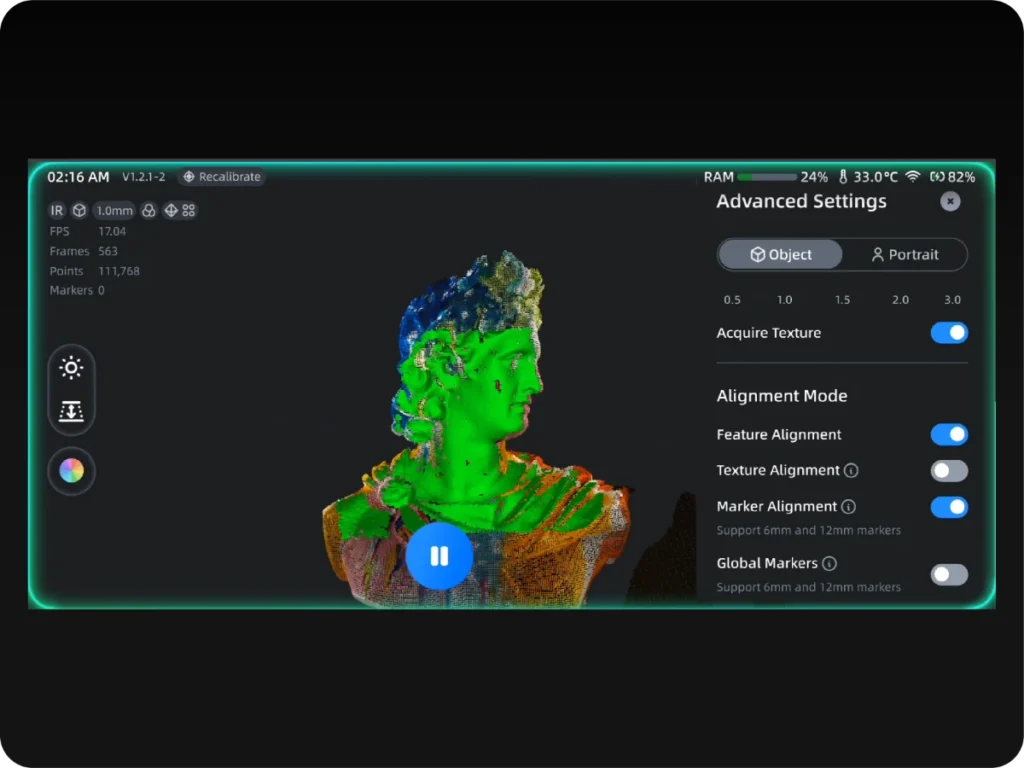Pause the scan with the blue button
1024x768 pixels.
(440, 556)
